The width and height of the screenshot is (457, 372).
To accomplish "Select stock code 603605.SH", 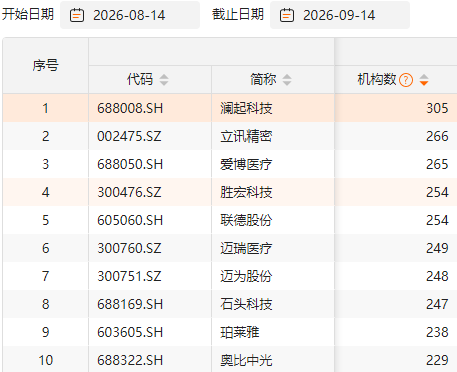I will tap(130, 332).
